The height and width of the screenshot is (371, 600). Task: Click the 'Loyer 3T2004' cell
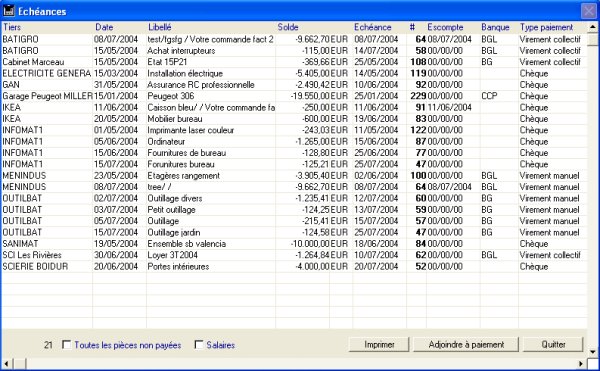click(173, 255)
